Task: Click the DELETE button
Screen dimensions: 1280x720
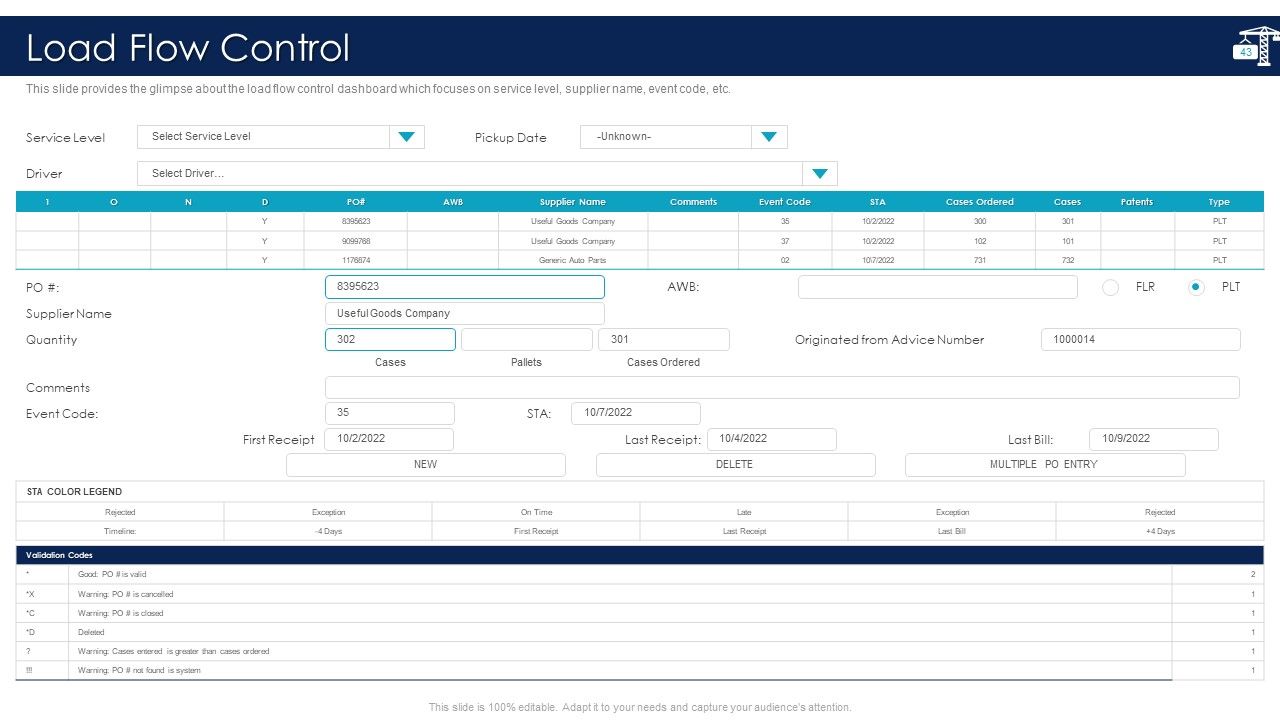Action: (735, 465)
